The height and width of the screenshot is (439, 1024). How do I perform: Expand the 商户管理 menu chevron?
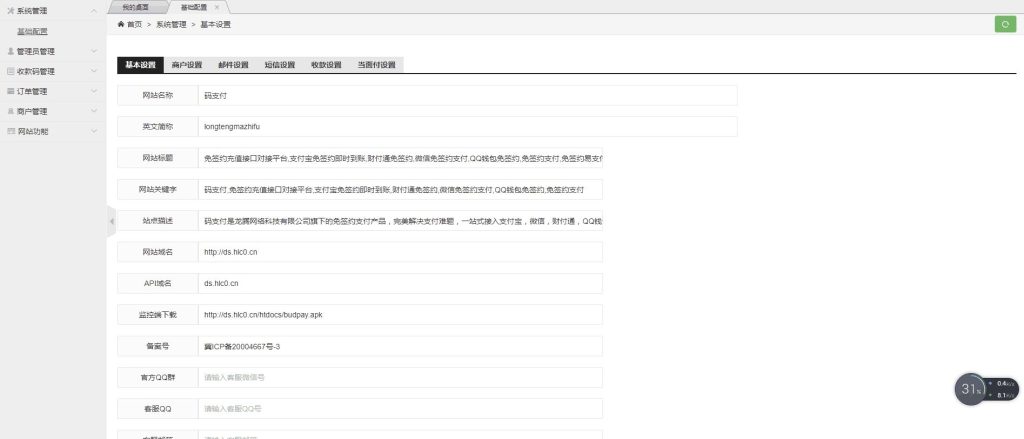[93, 111]
